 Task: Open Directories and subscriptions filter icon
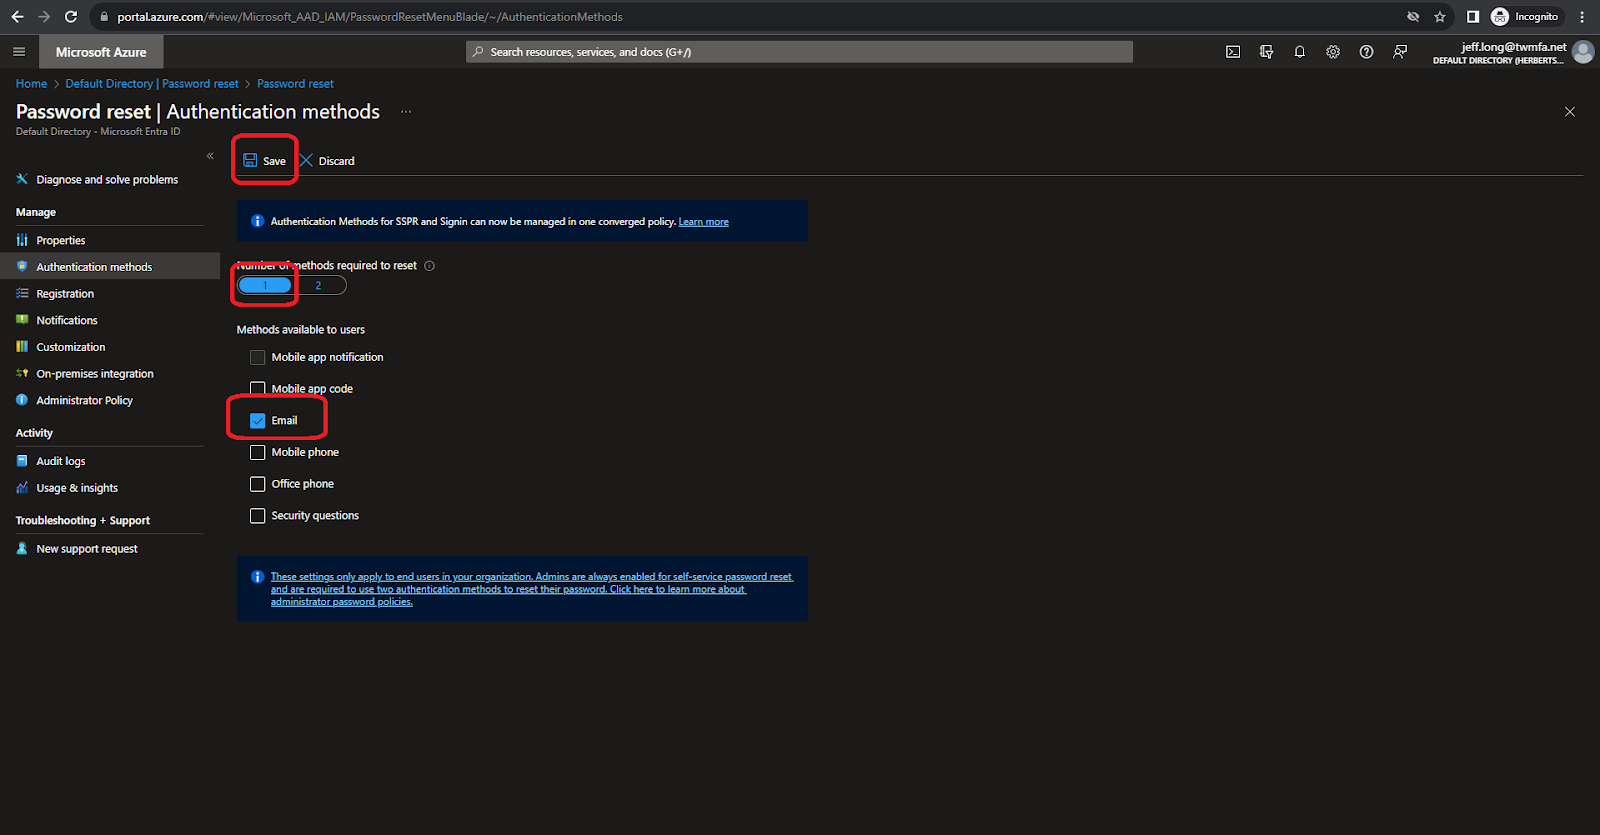1266,52
